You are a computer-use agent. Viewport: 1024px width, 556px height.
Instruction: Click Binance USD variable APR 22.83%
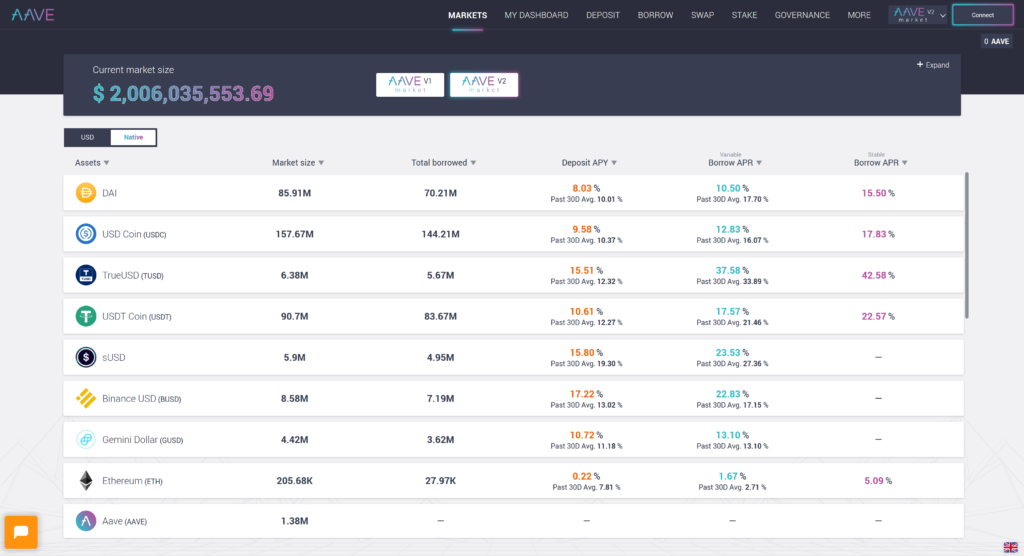click(732, 393)
